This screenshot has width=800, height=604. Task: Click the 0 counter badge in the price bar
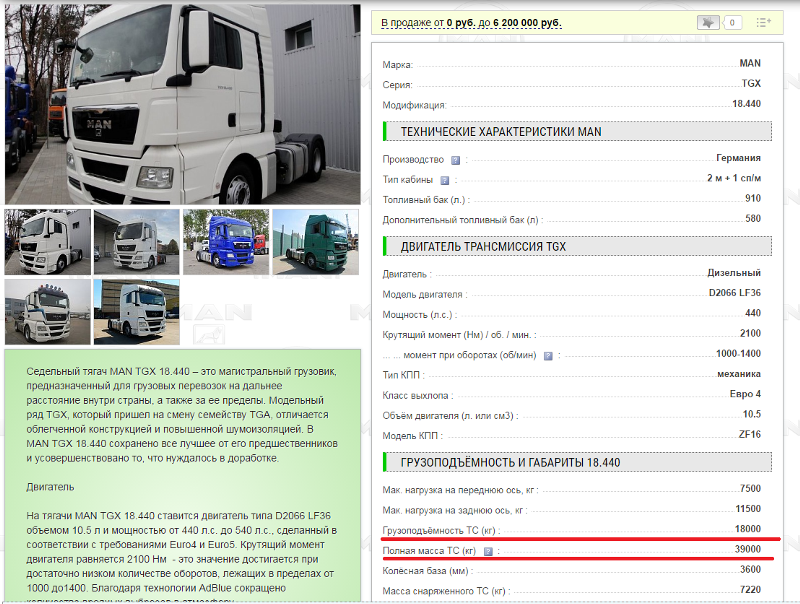coord(732,22)
